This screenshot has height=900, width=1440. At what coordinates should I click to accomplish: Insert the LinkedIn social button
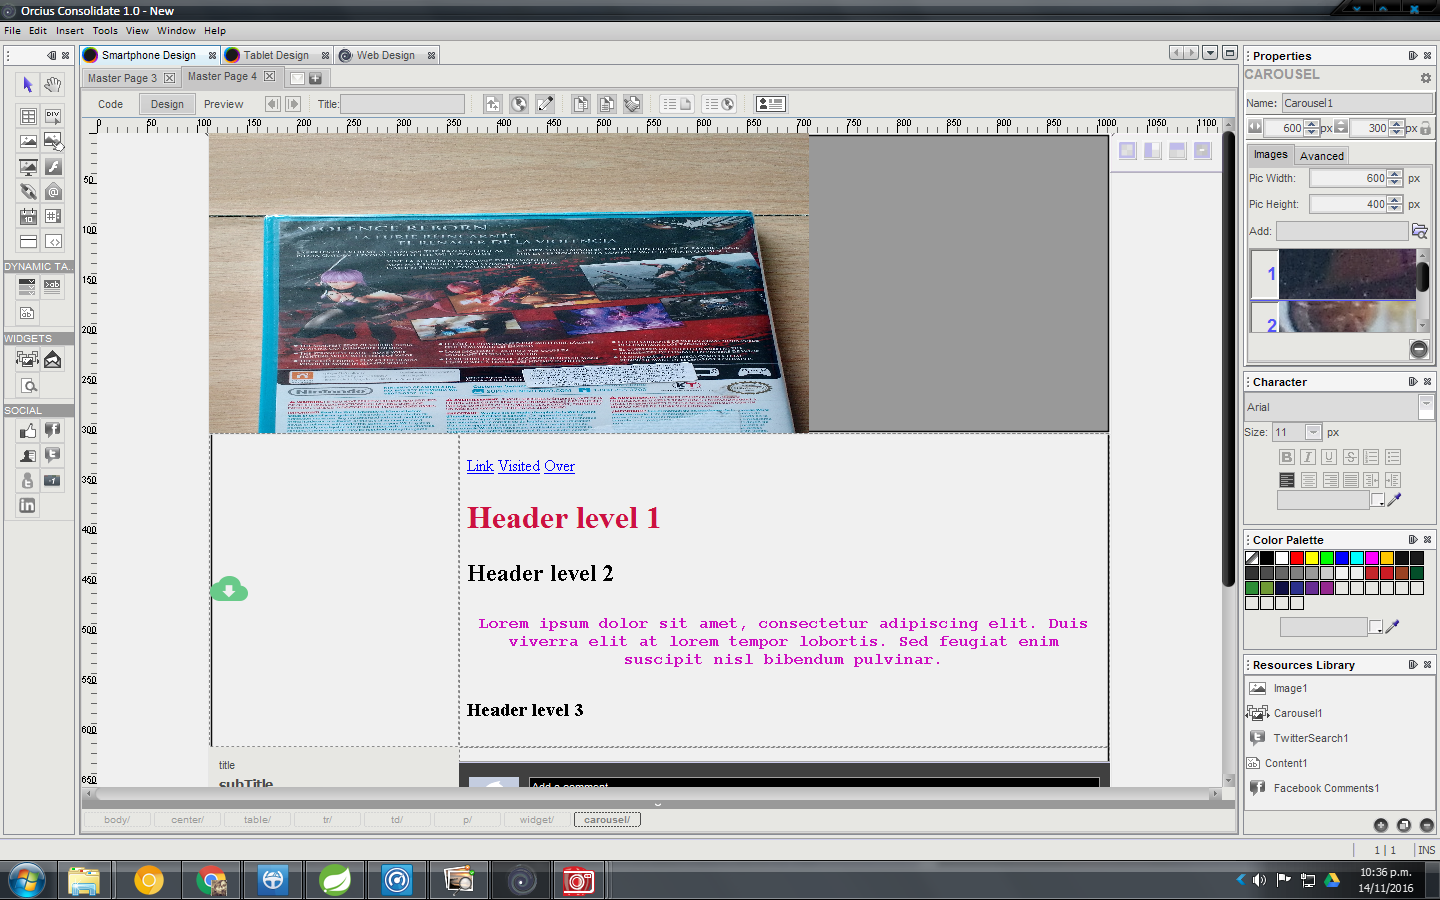click(x=28, y=506)
